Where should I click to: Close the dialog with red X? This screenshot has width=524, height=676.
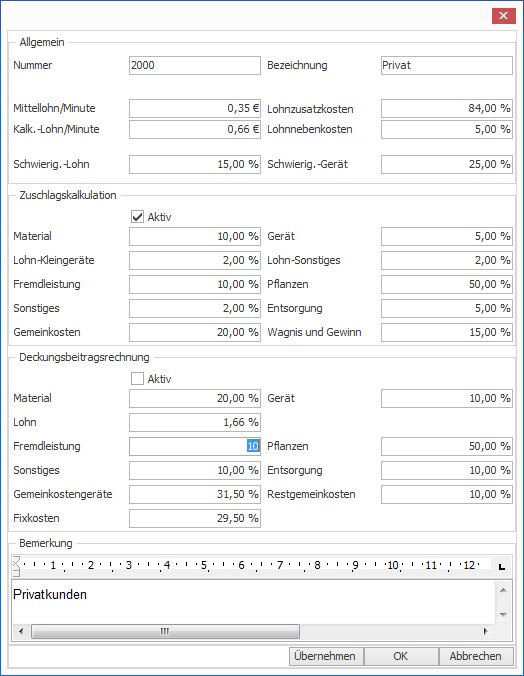click(503, 16)
